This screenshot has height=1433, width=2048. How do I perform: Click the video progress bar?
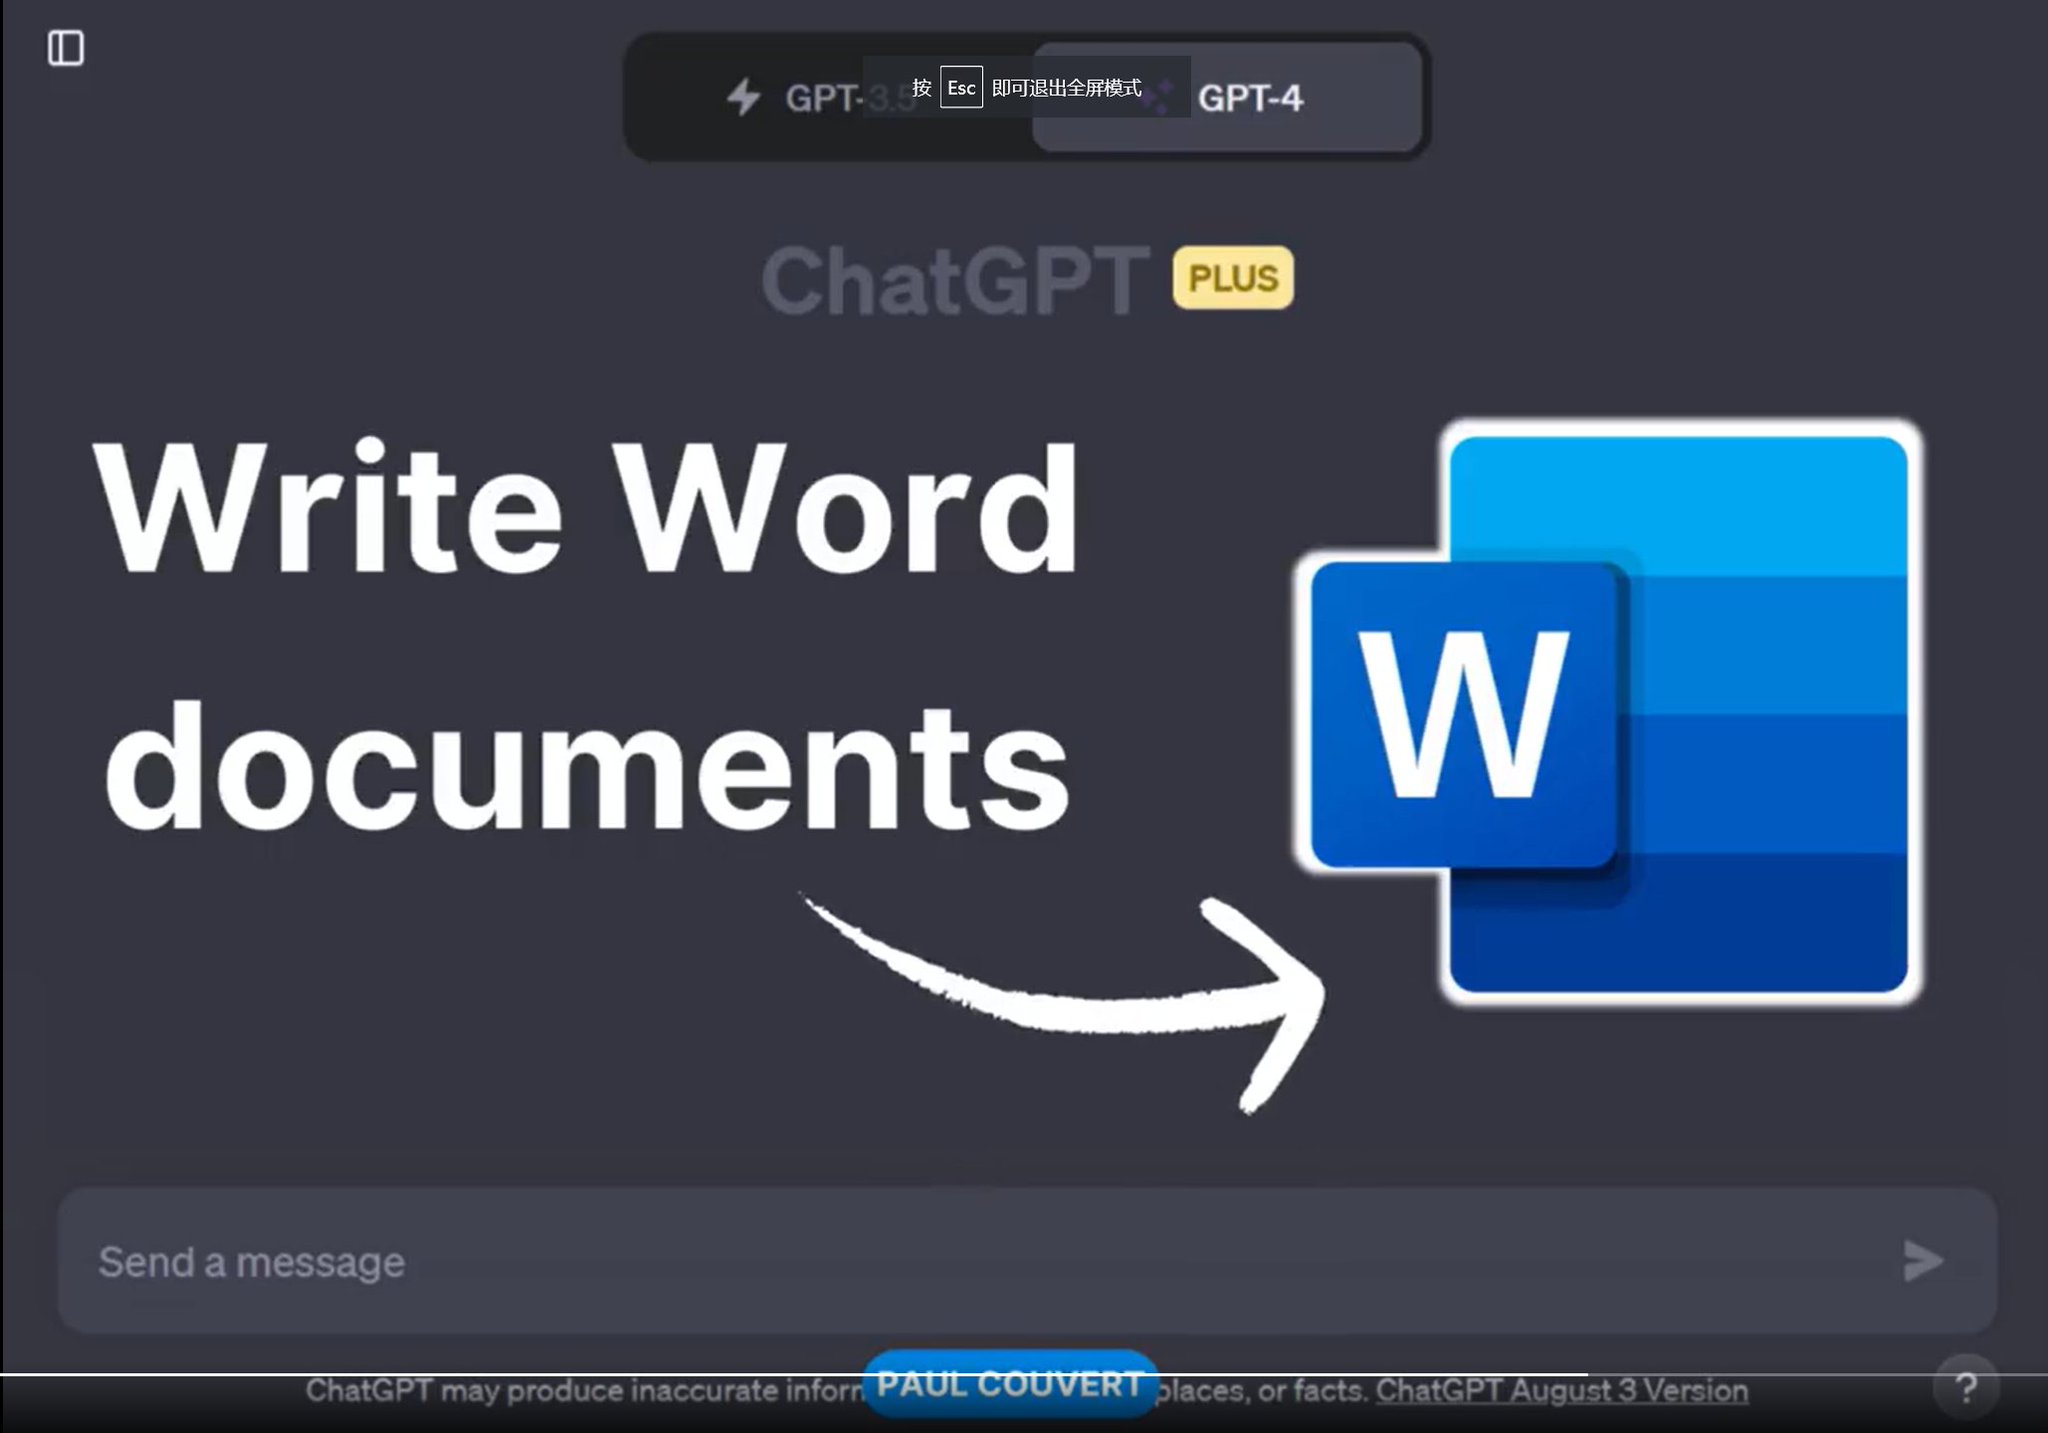[1024, 1375]
